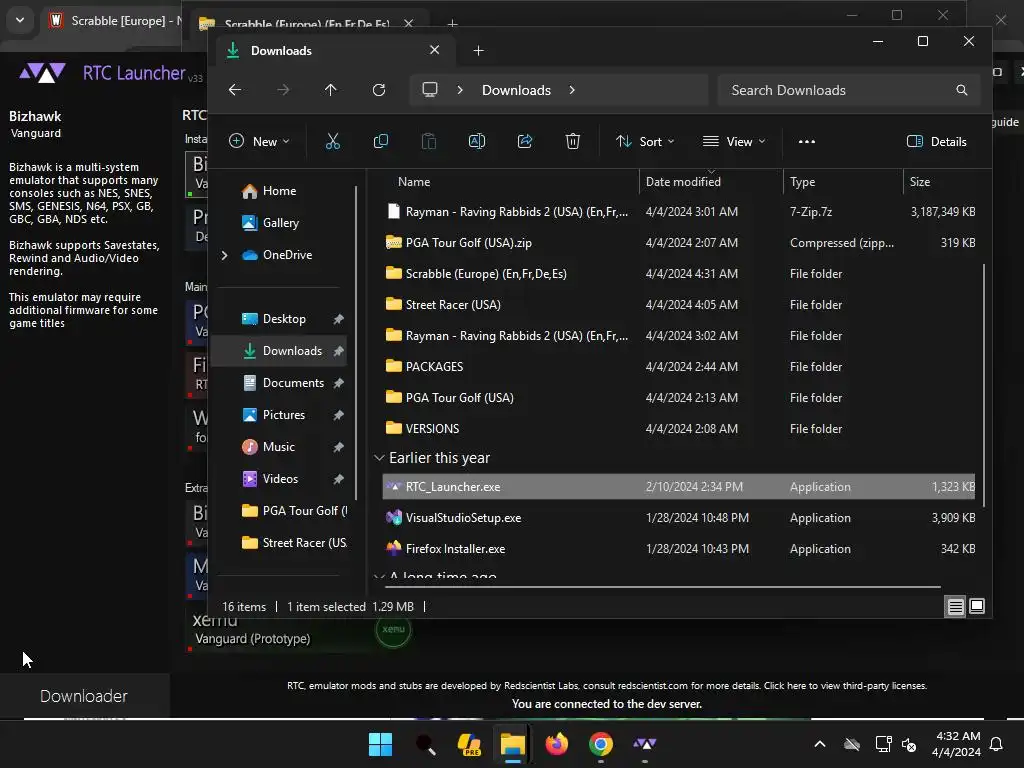Sort by Type column header

tap(803, 182)
